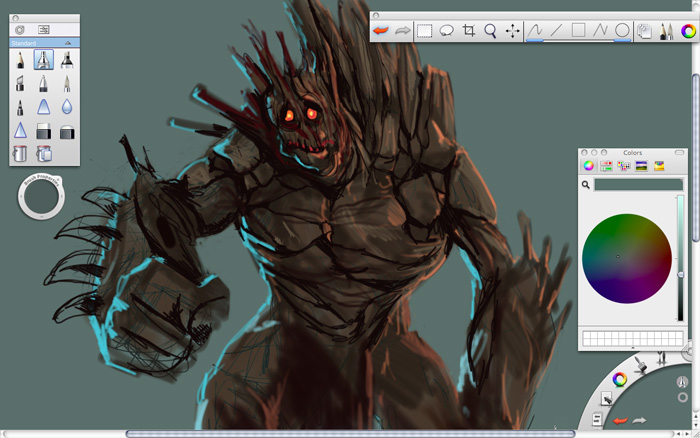Toggle the Freehand stroke drawing style
Image resolution: width=700 pixels, height=438 pixels.
coord(535,31)
